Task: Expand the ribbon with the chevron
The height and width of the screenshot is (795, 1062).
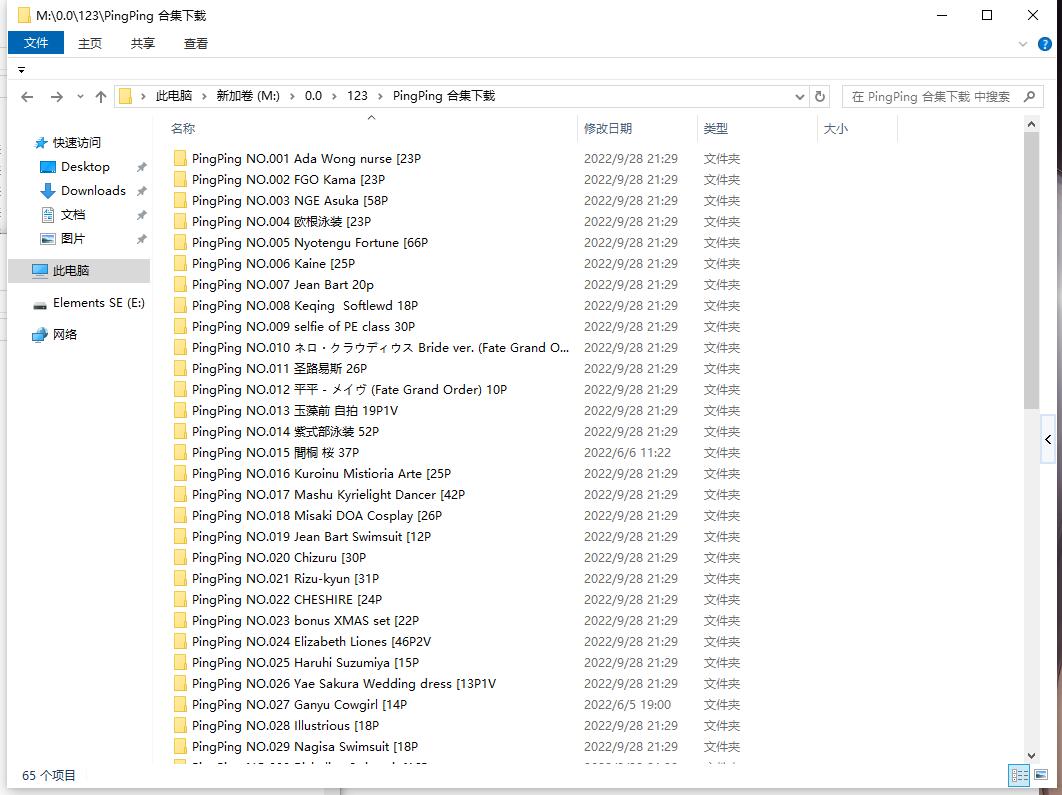Action: coord(1023,44)
